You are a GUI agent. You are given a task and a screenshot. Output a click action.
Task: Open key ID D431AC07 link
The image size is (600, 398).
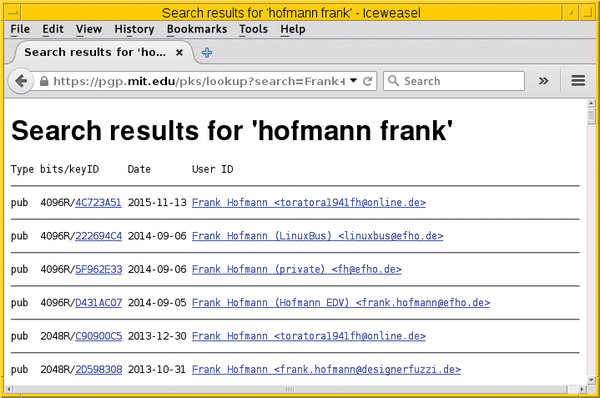click(98, 303)
